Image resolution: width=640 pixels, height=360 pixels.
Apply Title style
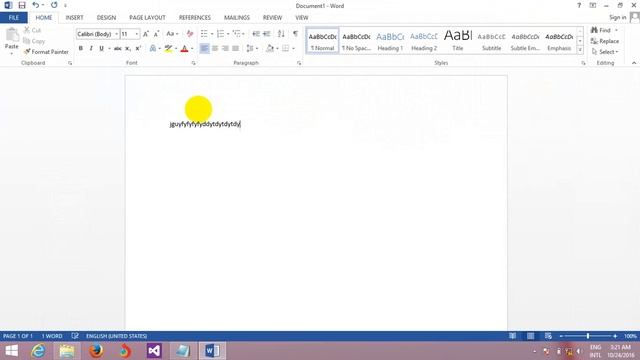pos(458,41)
